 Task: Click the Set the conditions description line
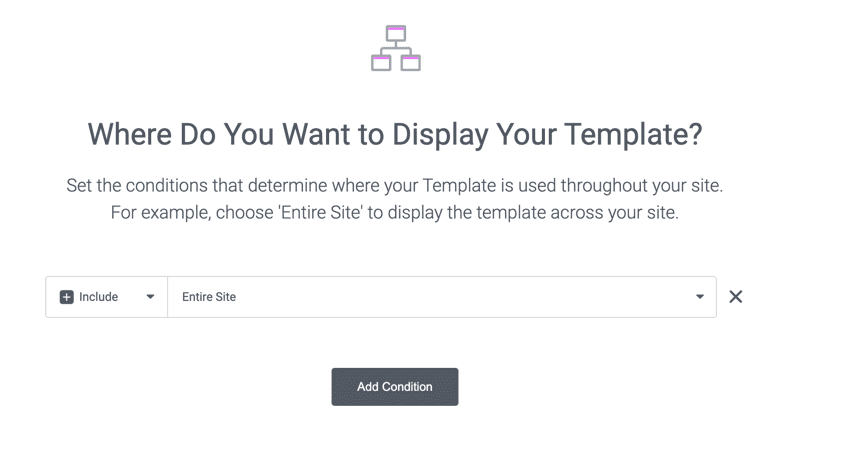pos(395,185)
